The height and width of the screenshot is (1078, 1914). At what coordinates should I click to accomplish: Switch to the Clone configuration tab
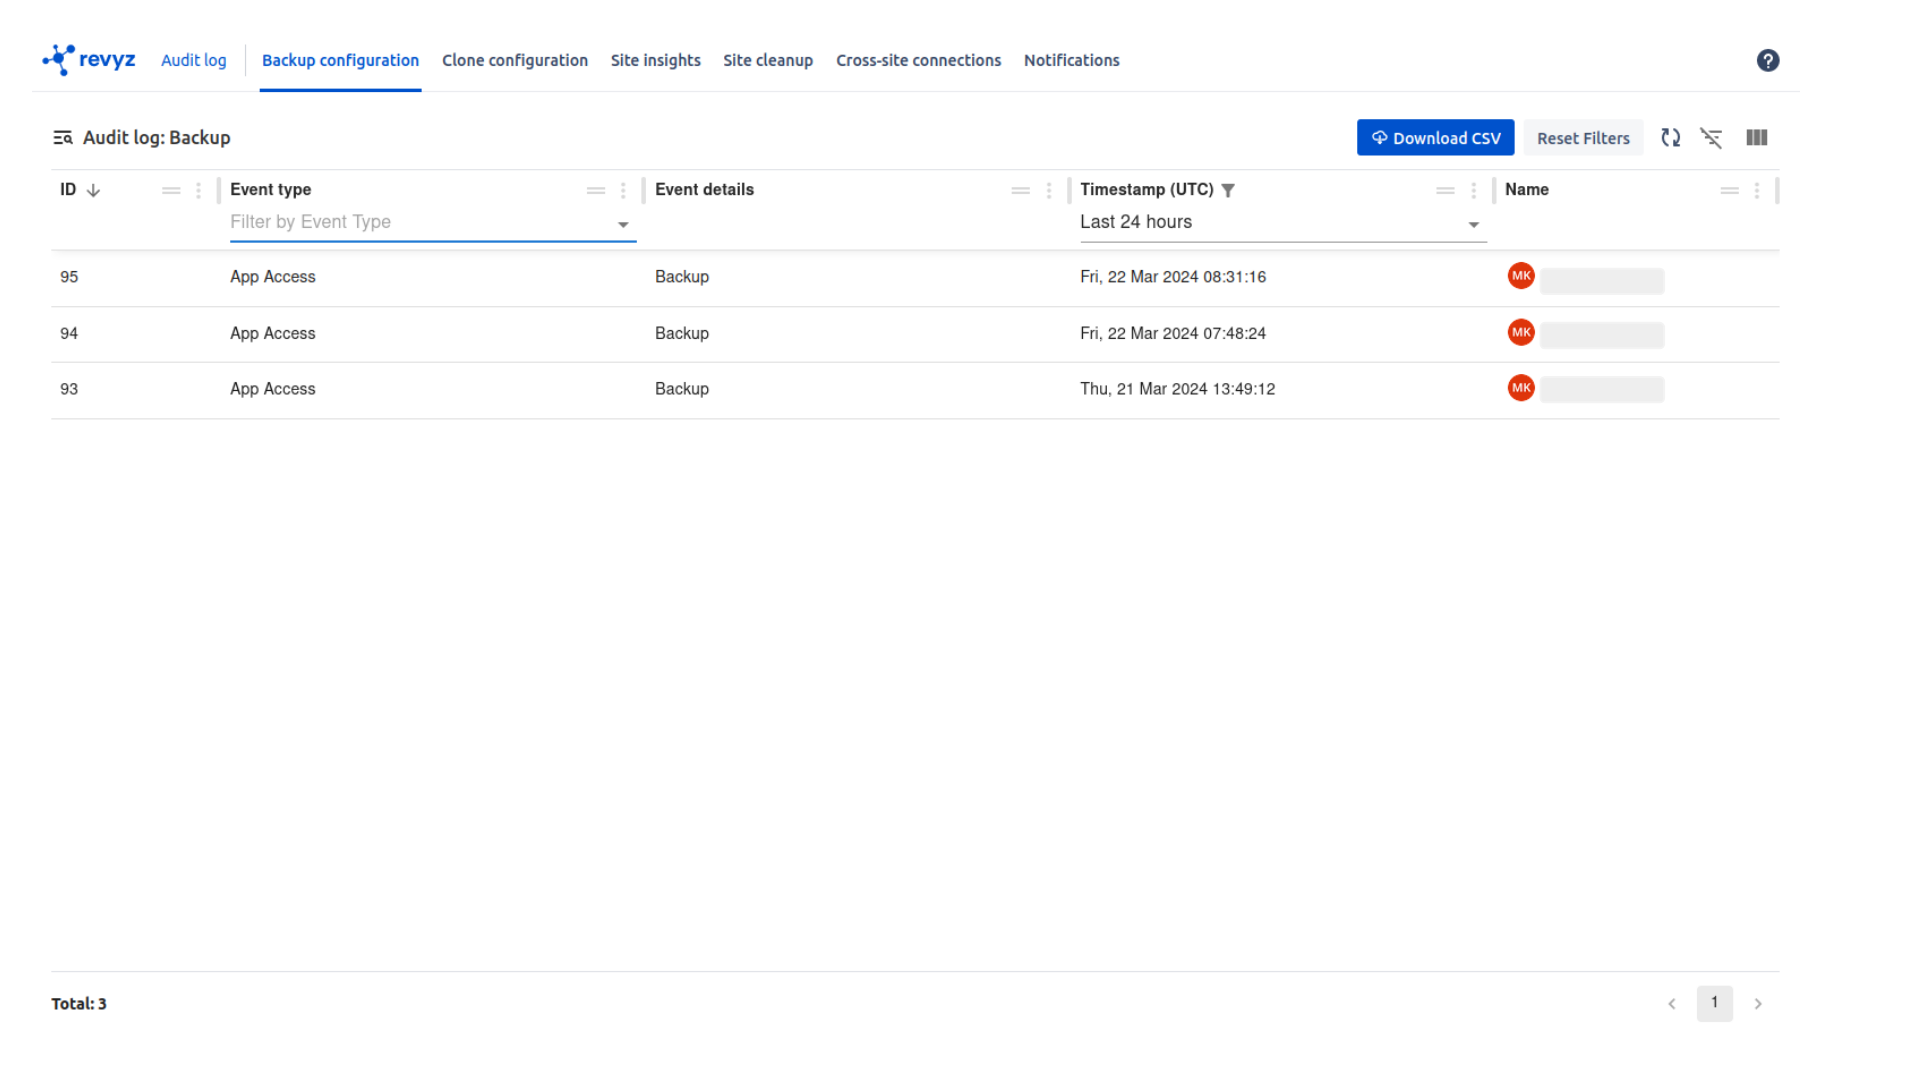514,61
